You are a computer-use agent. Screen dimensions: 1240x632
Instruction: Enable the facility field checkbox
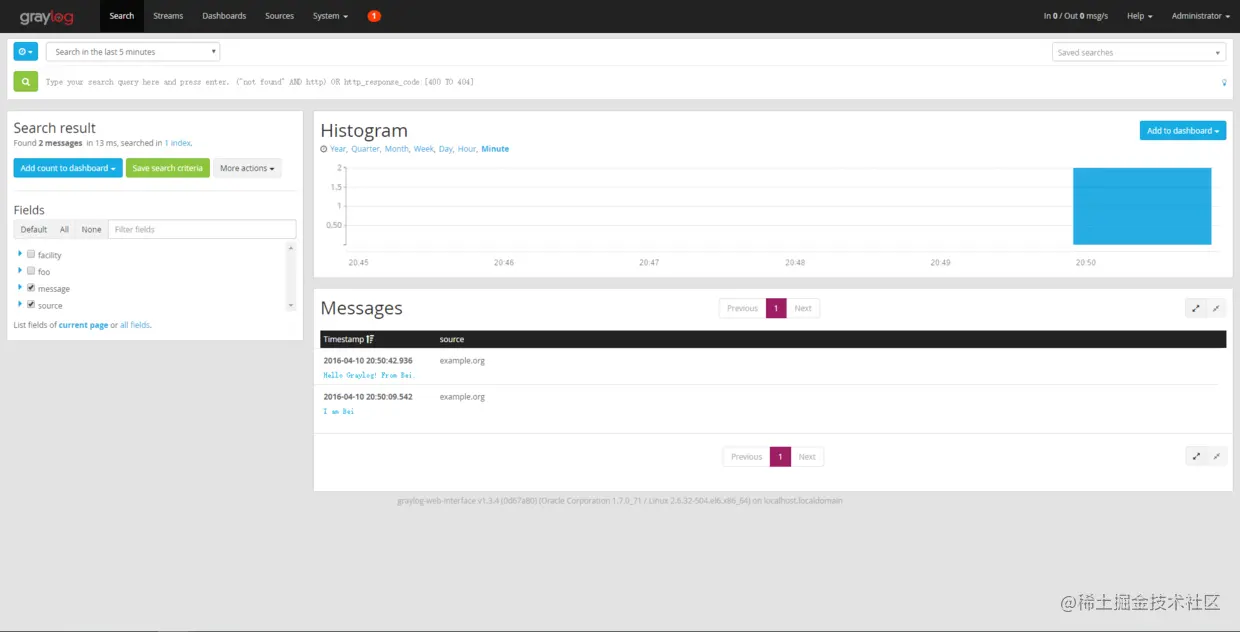tap(31, 254)
